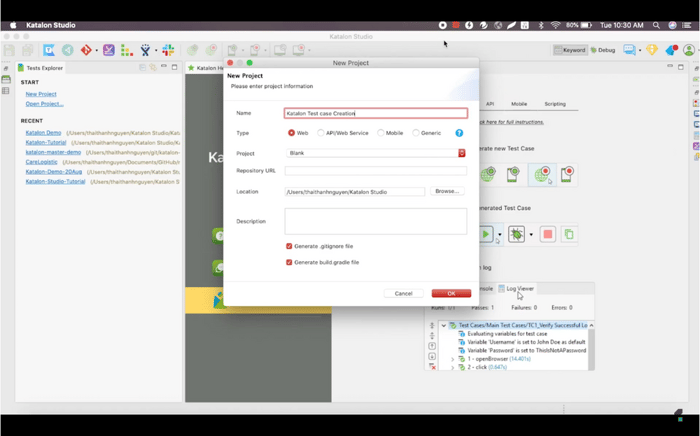
Task: Click OK to create the project
Action: [451, 293]
